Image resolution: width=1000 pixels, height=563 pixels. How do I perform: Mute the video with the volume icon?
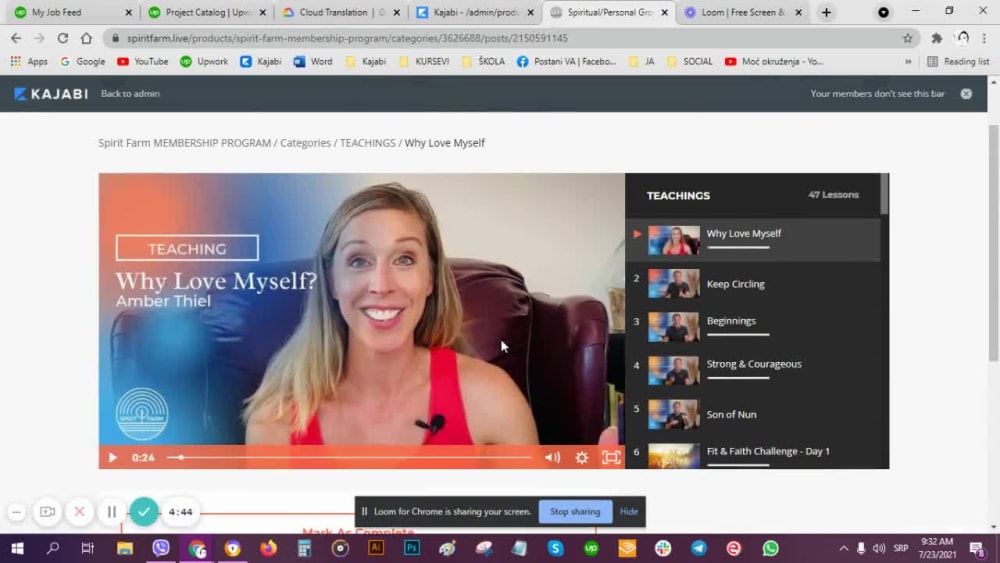click(552, 457)
